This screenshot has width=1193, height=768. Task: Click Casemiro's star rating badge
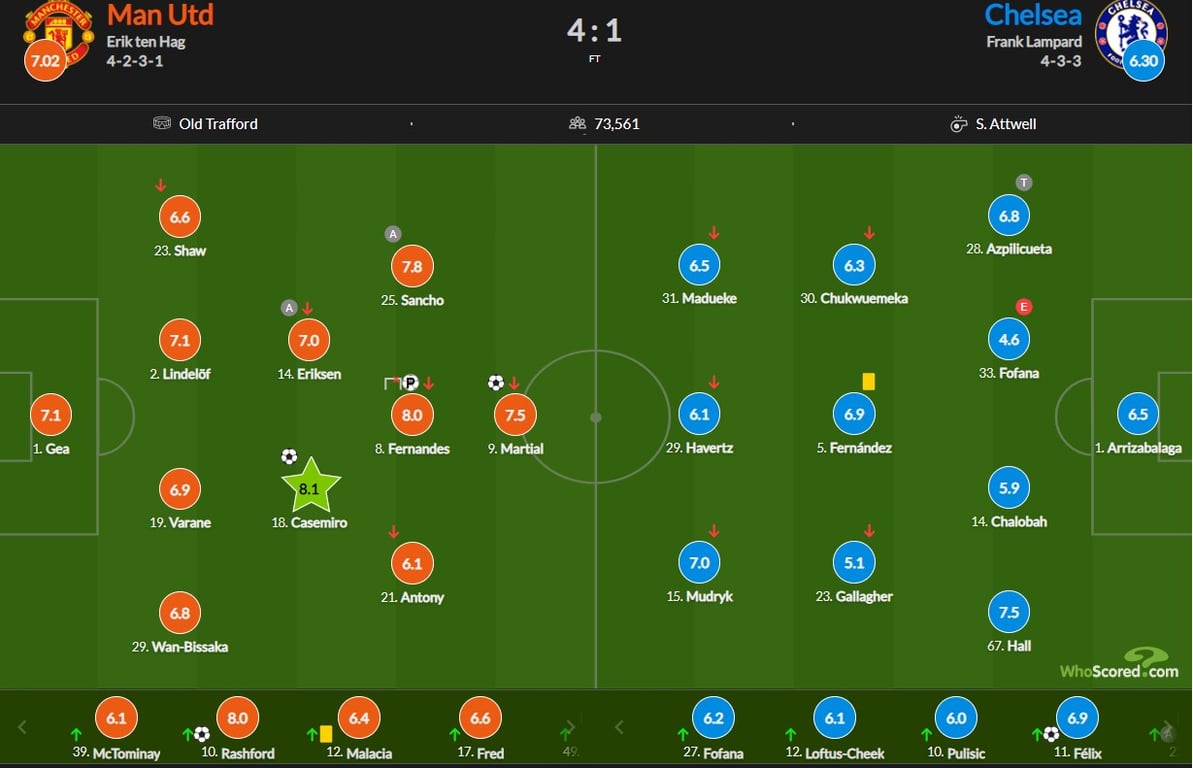click(x=309, y=488)
